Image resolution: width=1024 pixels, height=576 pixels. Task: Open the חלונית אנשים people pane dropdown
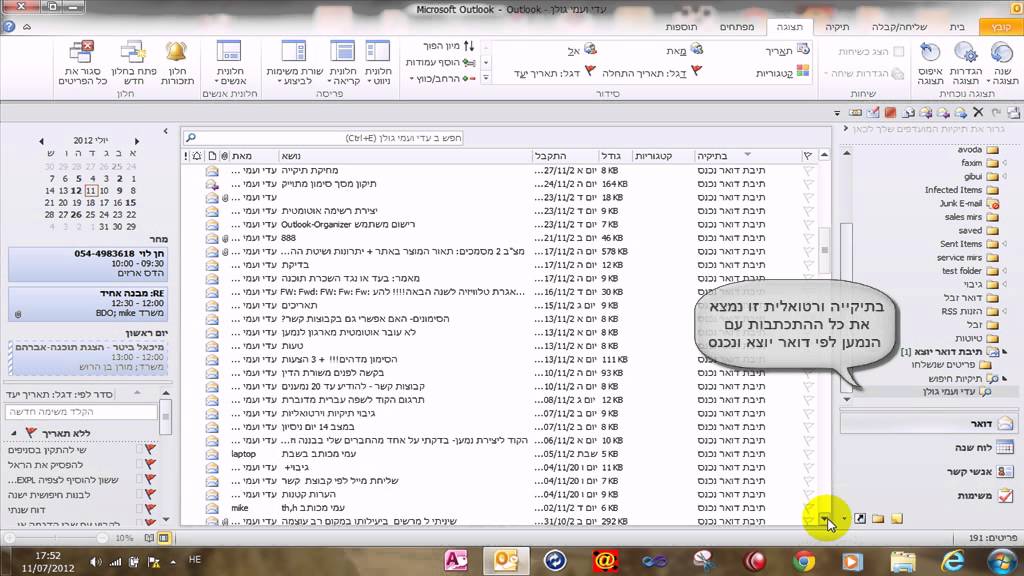(229, 63)
